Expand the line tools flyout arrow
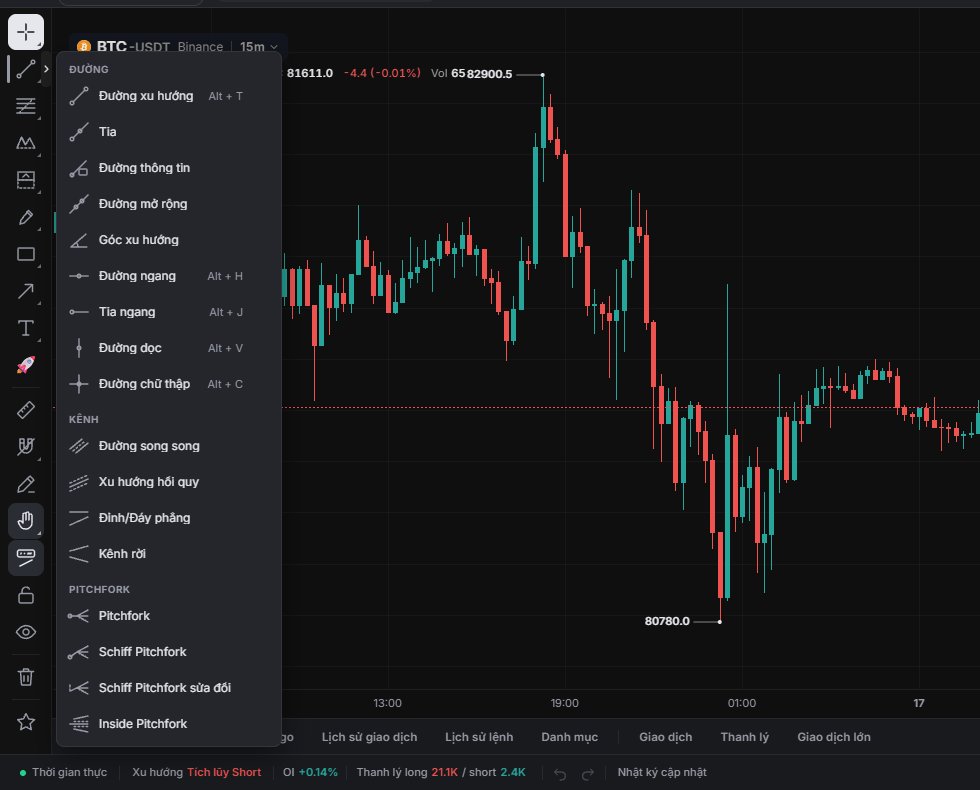Screen dimensions: 980x790 click(x=46, y=69)
